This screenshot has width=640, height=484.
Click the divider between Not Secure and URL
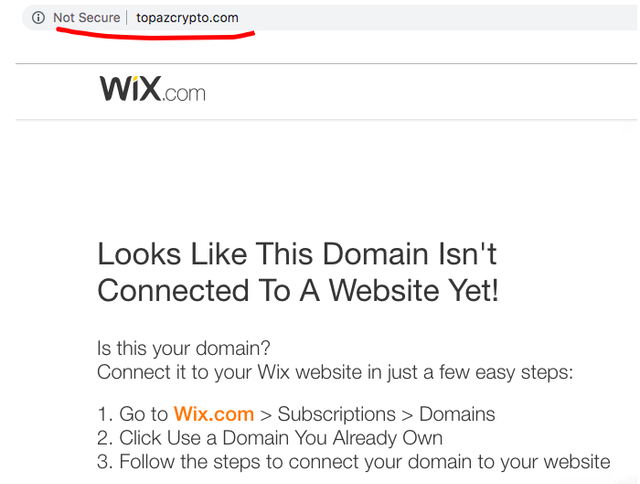point(127,18)
